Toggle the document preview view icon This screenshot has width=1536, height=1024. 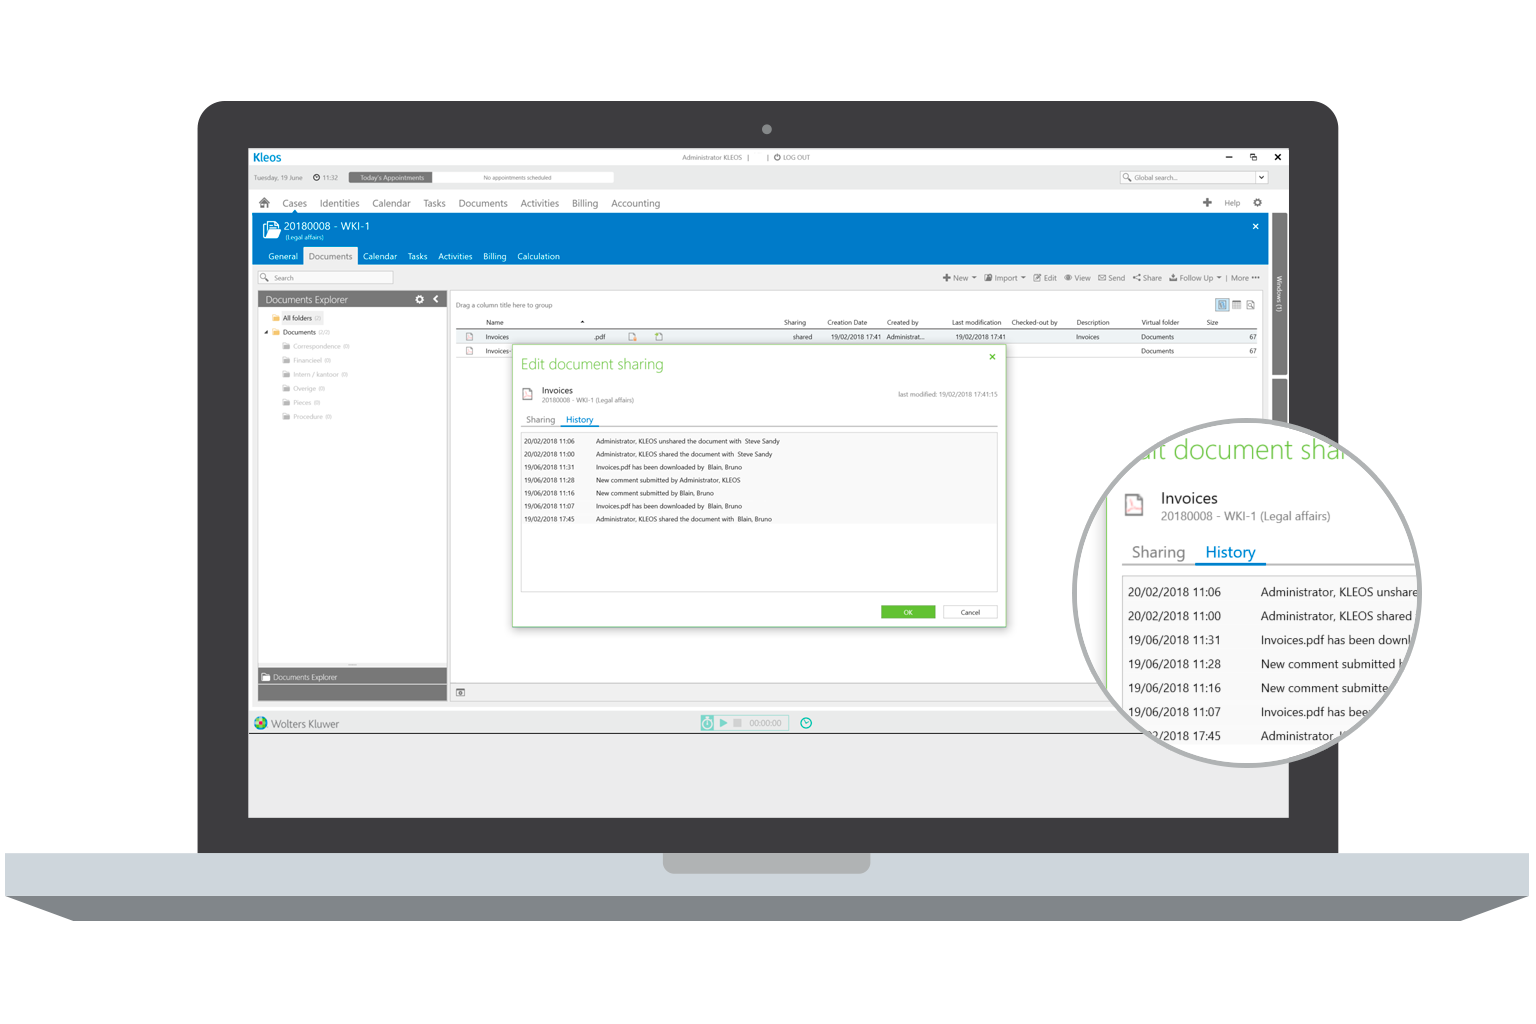click(x=1251, y=305)
